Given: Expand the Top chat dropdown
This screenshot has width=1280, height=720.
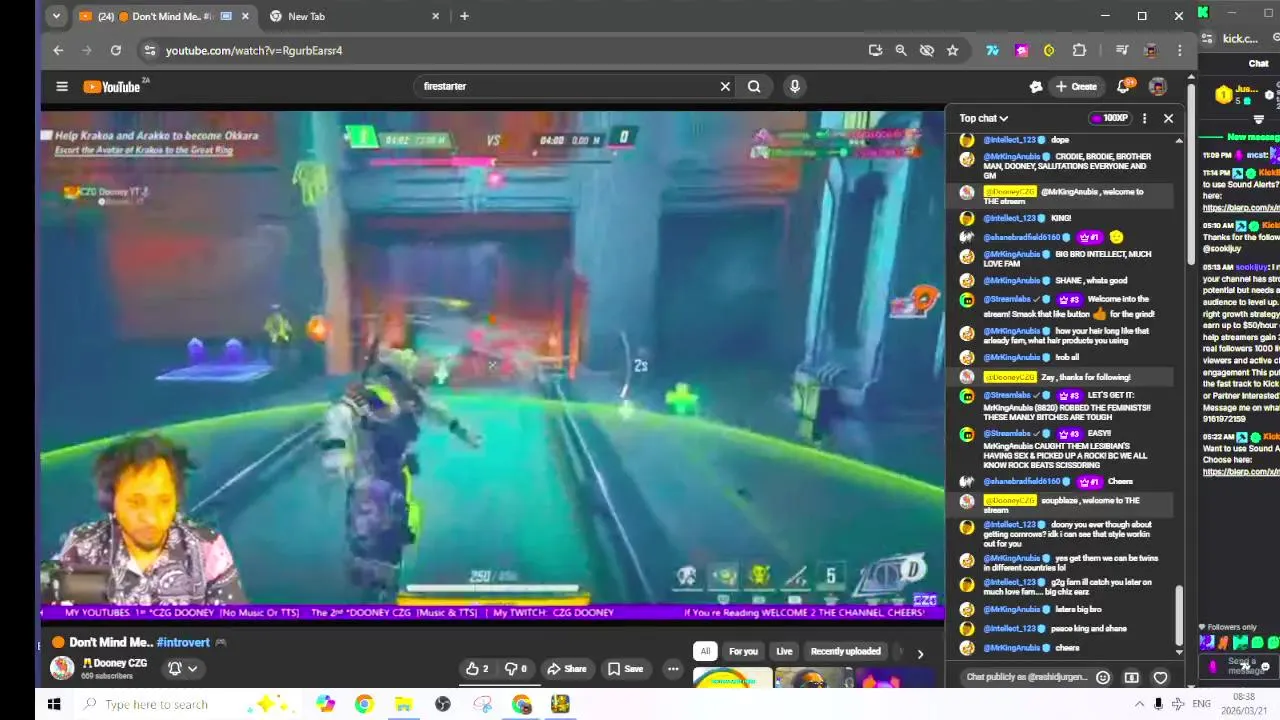Looking at the screenshot, I should [x=984, y=118].
